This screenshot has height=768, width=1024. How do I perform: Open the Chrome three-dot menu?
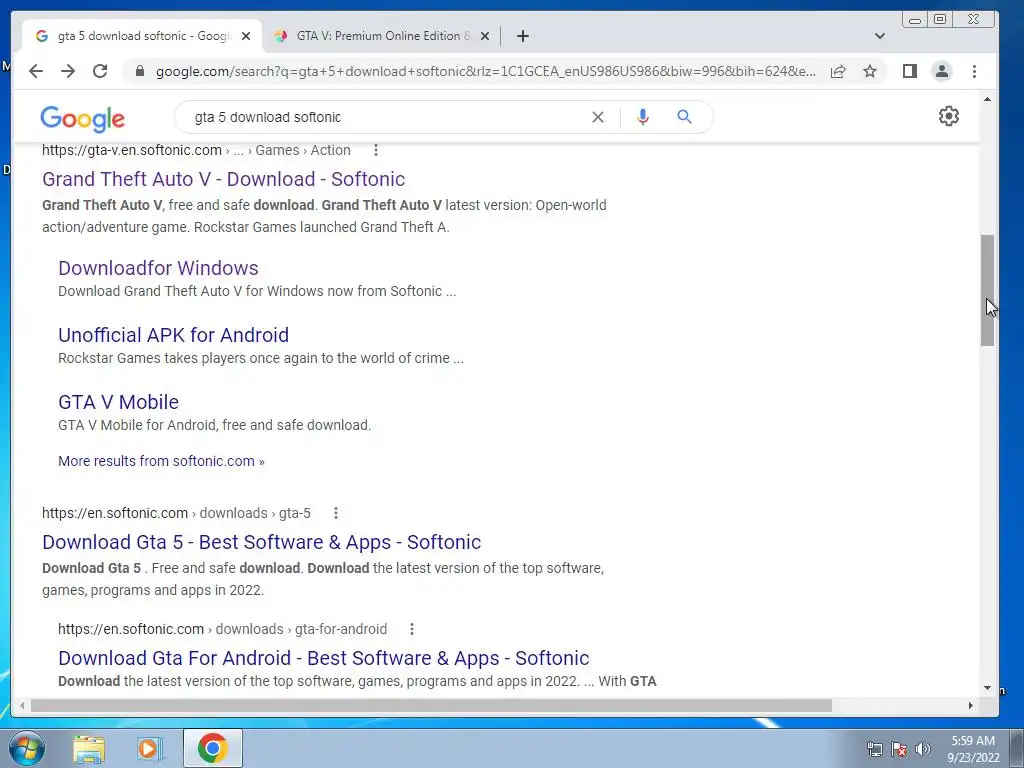[x=974, y=71]
